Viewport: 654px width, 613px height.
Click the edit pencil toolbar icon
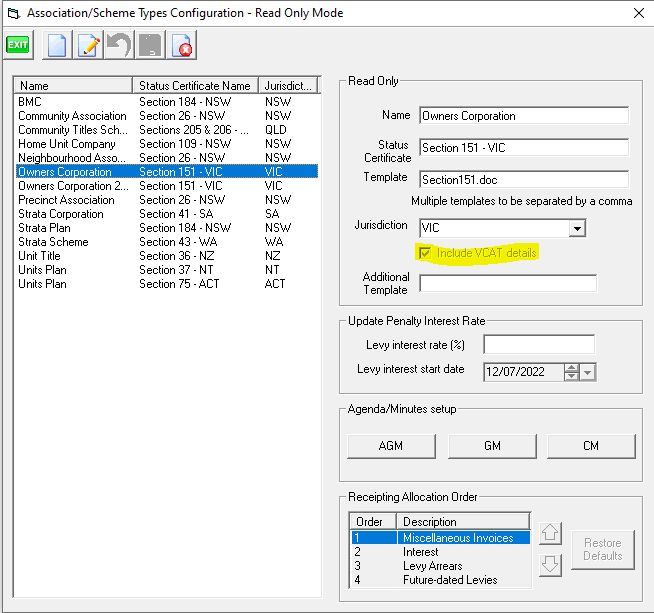coord(88,45)
